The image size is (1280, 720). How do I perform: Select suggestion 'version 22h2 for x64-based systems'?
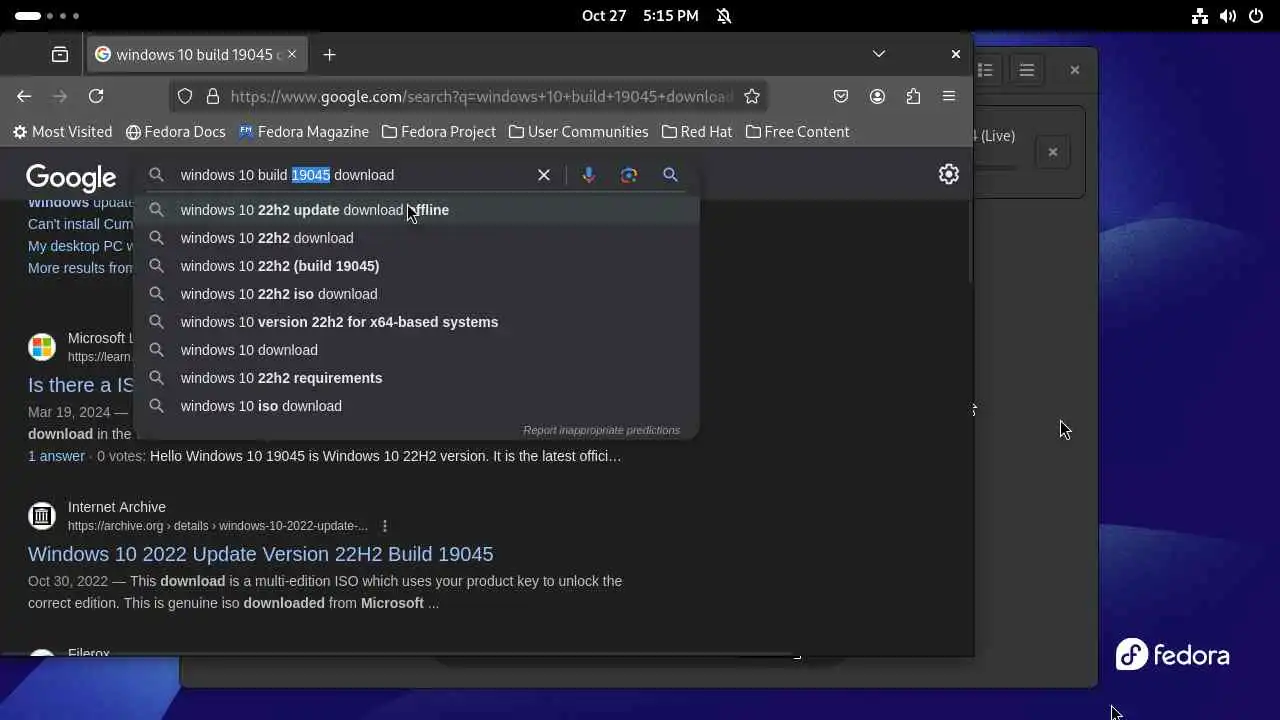coord(416,322)
